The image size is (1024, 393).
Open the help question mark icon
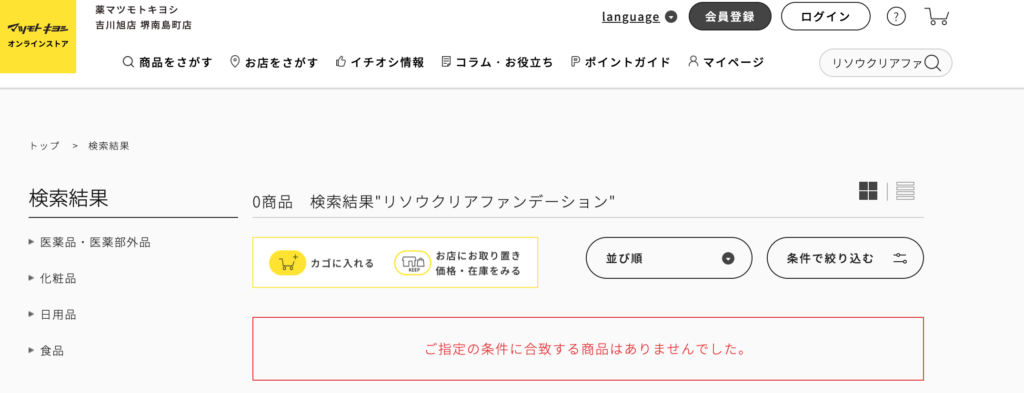click(896, 16)
